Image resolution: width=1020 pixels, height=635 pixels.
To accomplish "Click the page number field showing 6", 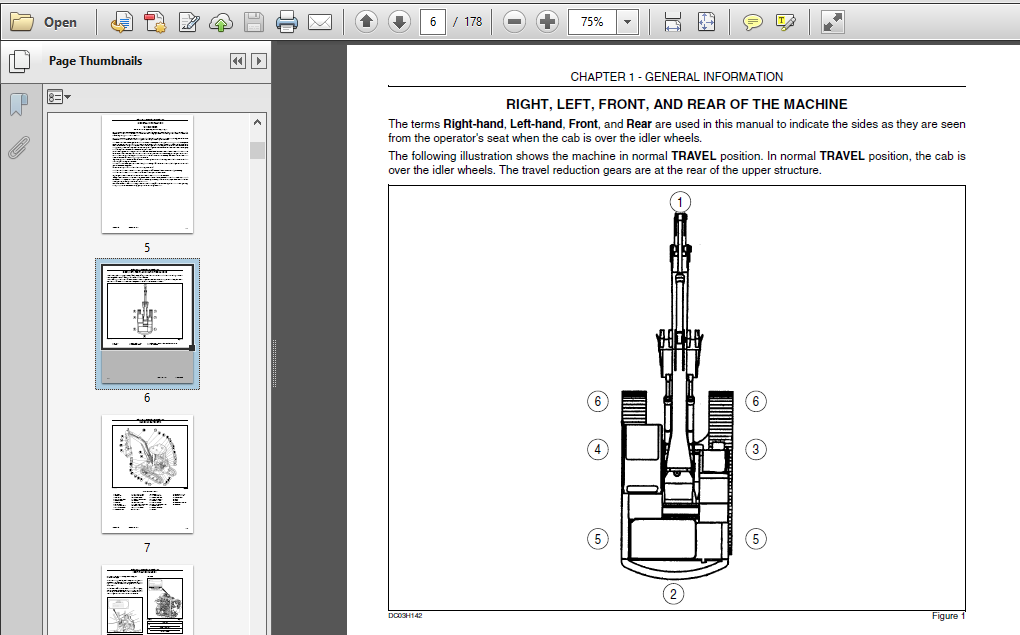I will point(433,22).
